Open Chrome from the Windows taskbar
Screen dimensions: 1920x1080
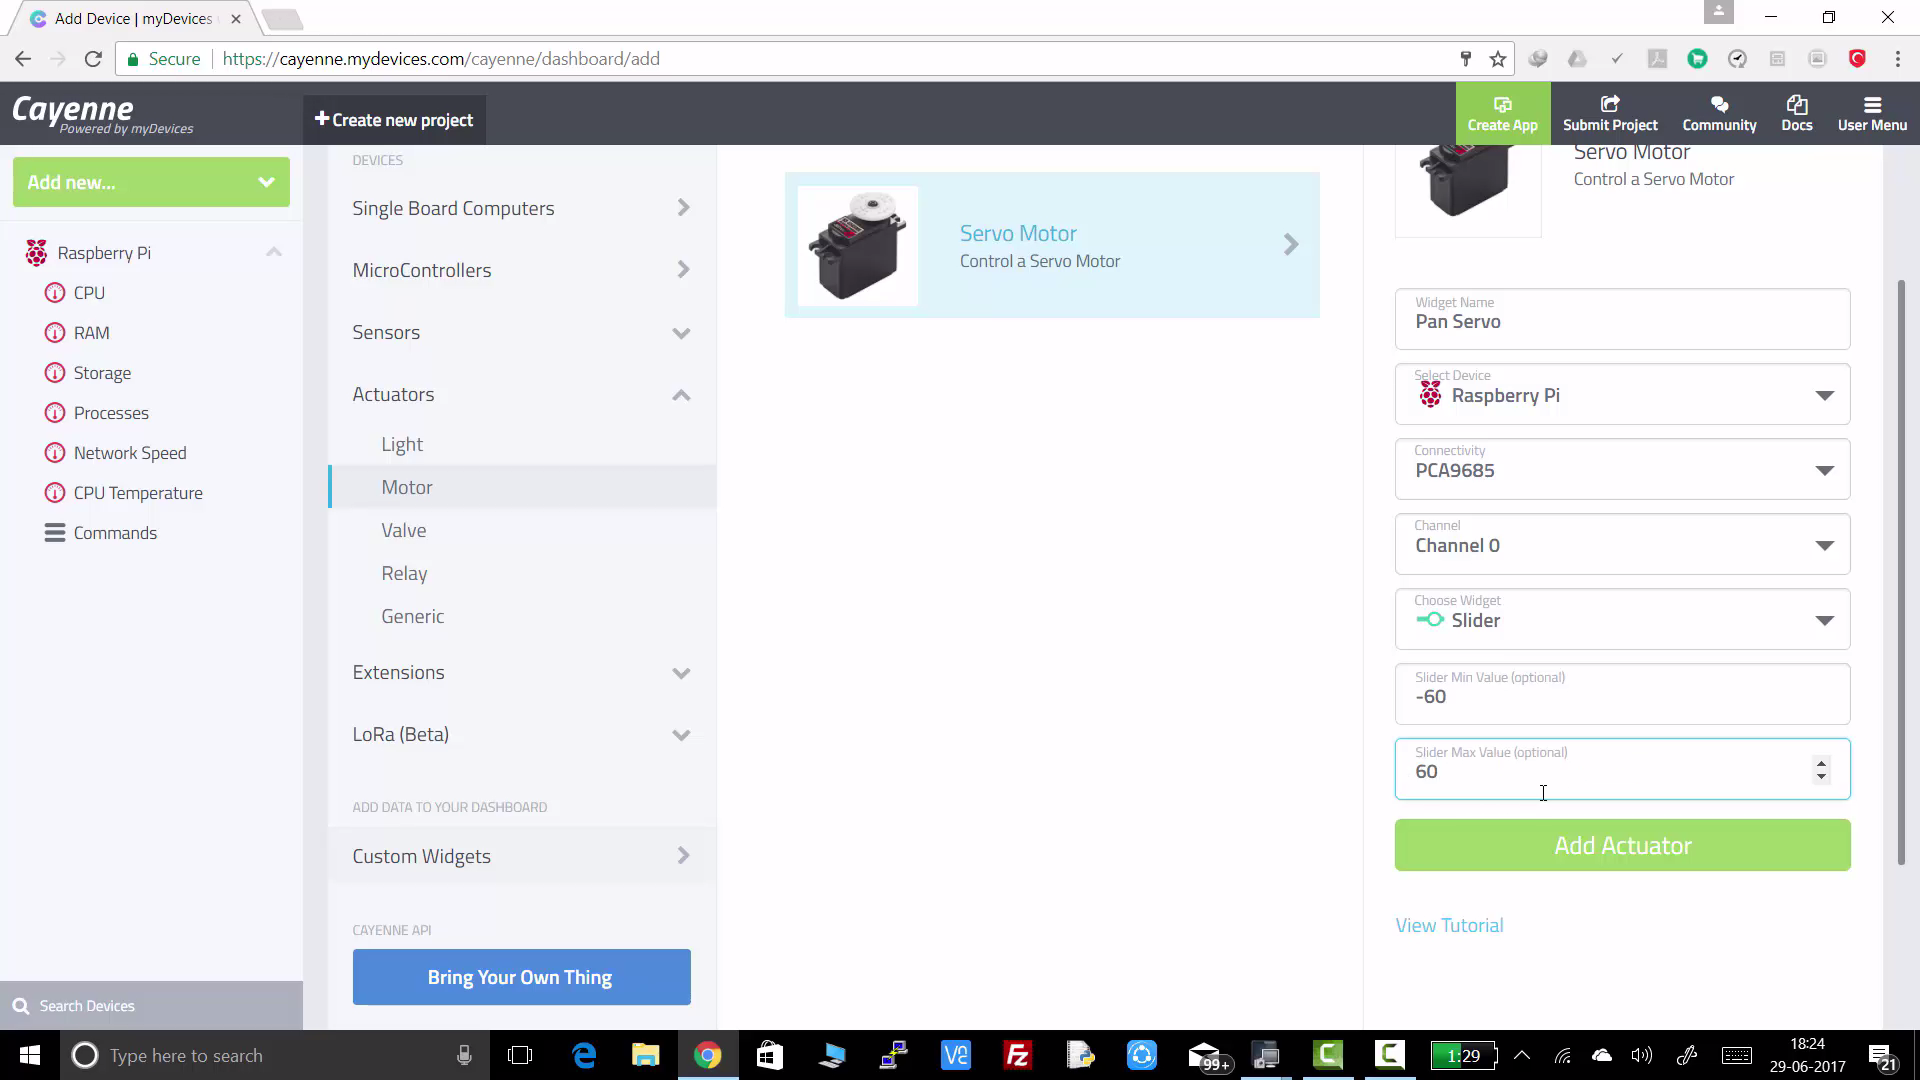click(x=707, y=1056)
